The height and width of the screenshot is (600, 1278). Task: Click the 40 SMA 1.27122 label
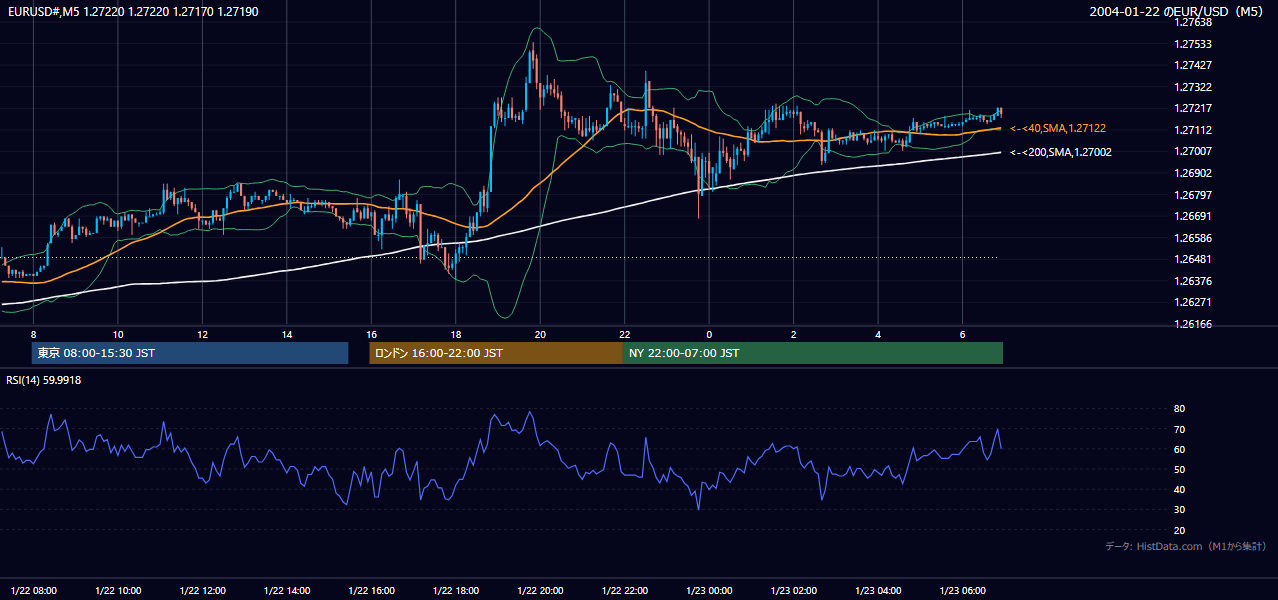pos(1057,129)
